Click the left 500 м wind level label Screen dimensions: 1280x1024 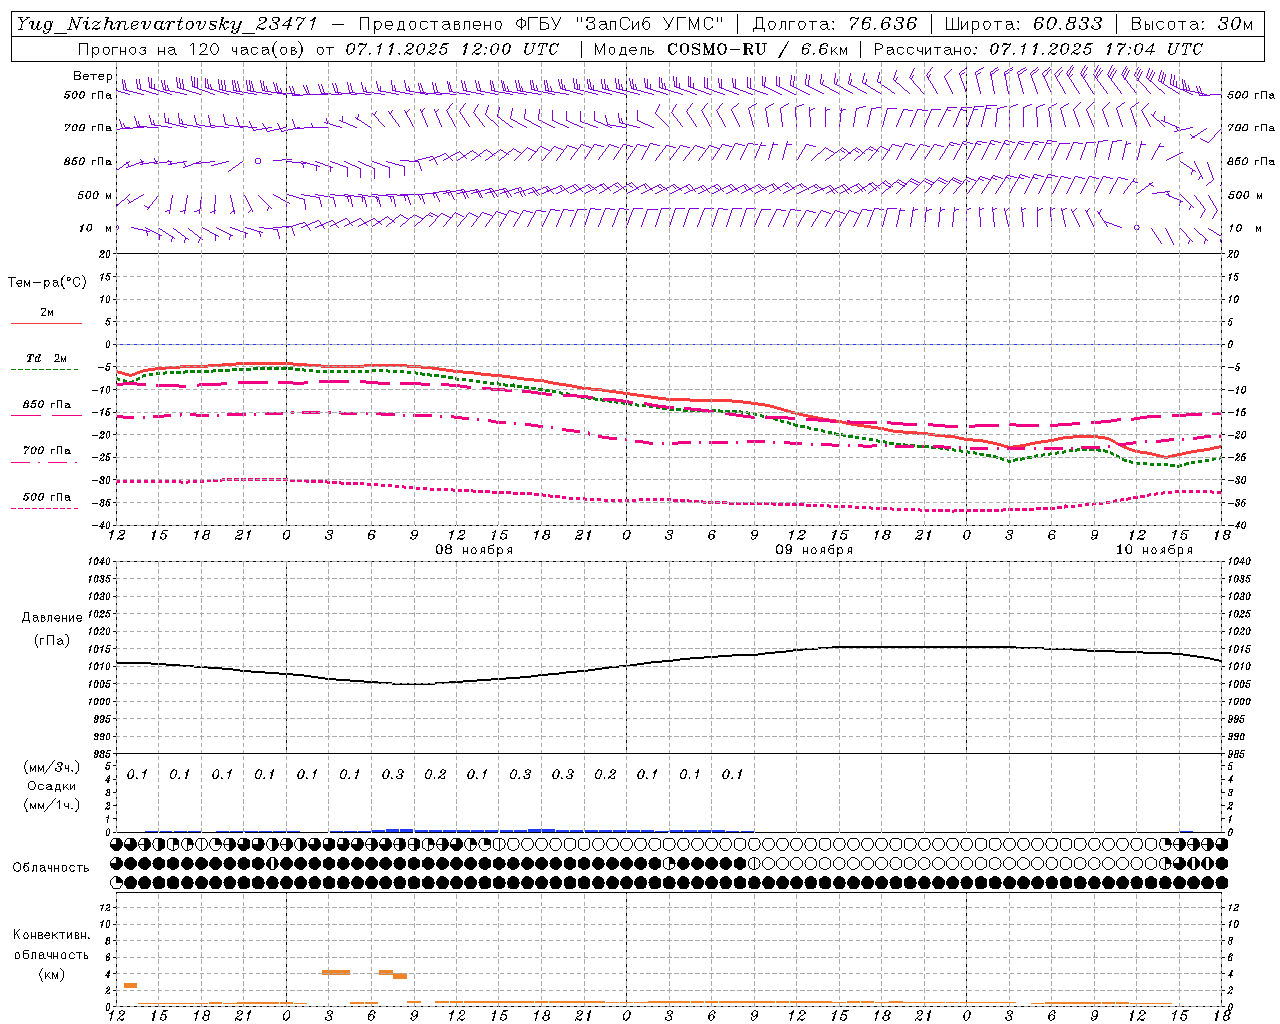(x=95, y=195)
